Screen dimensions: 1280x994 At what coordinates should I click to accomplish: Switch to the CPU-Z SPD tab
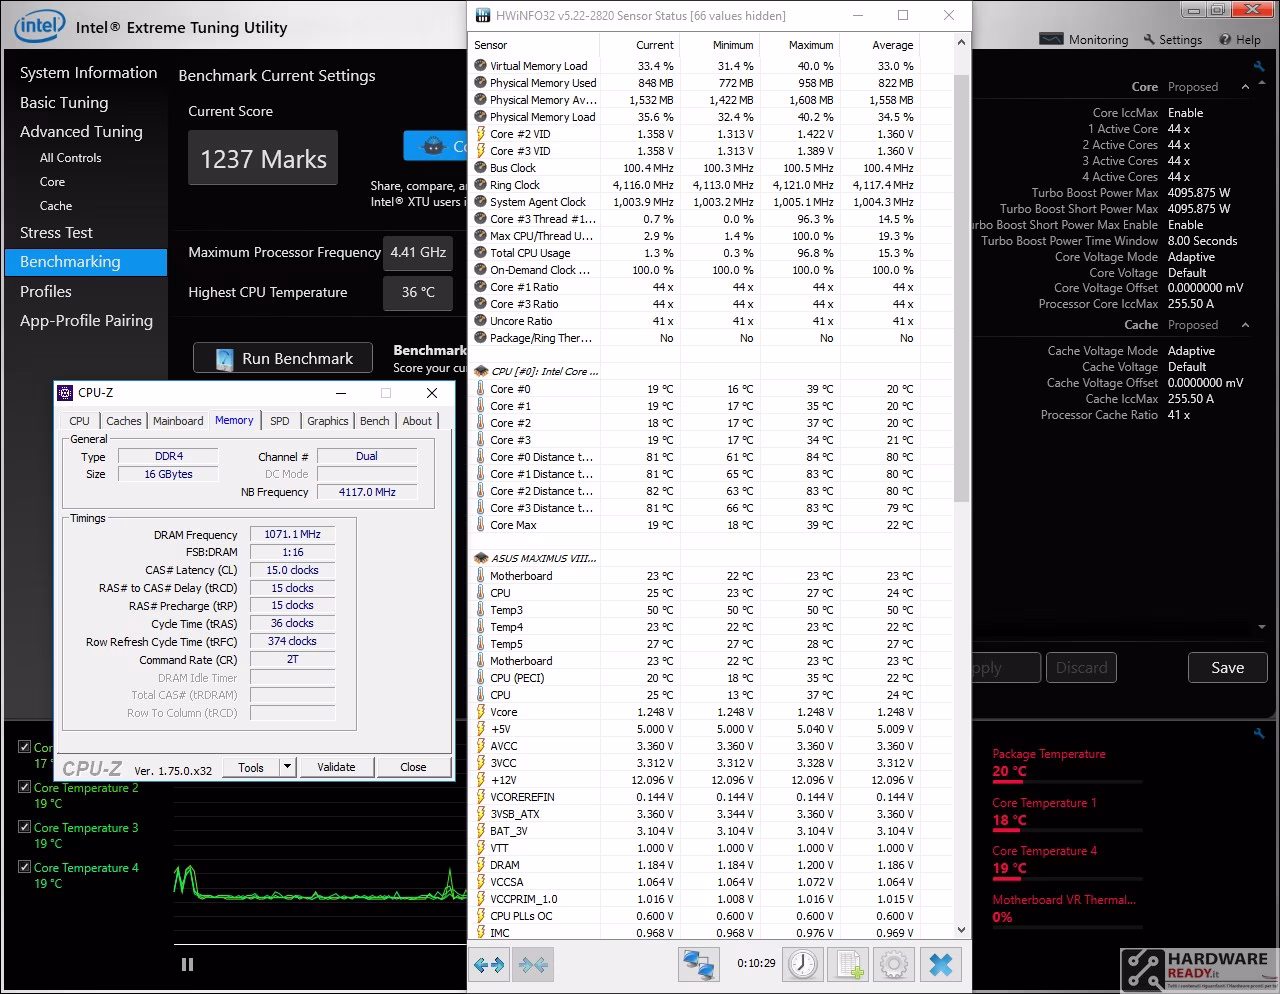(280, 421)
